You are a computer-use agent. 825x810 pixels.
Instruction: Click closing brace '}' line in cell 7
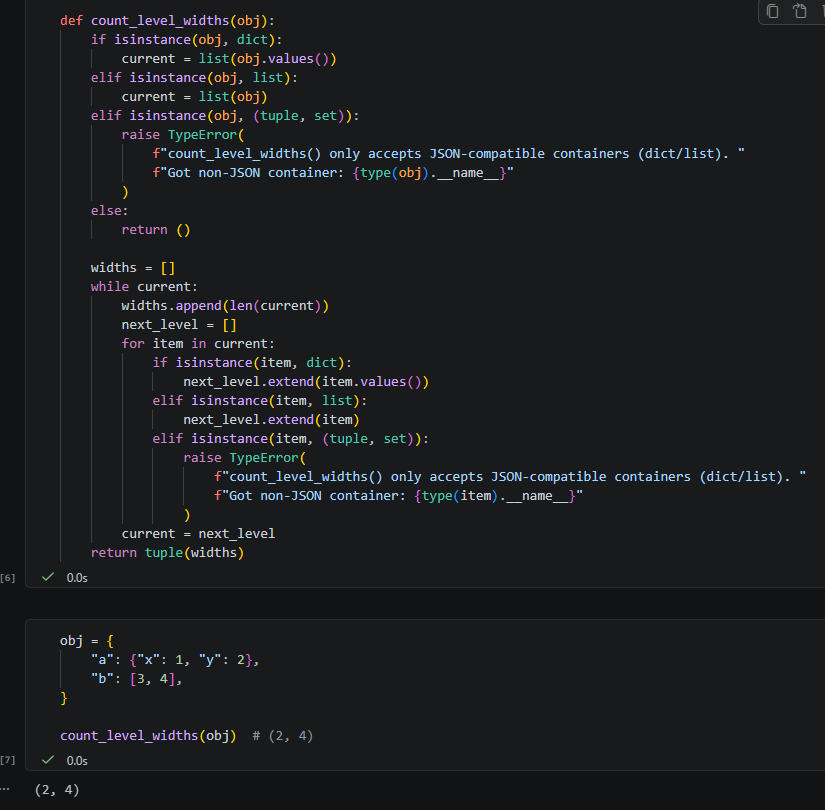[x=64, y=698]
